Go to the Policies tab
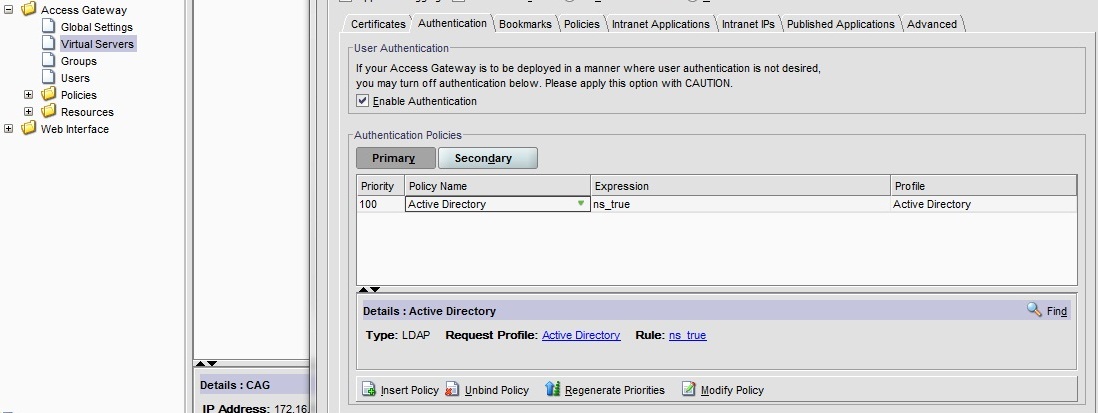Viewport: 1098px width, 413px height. (582, 24)
